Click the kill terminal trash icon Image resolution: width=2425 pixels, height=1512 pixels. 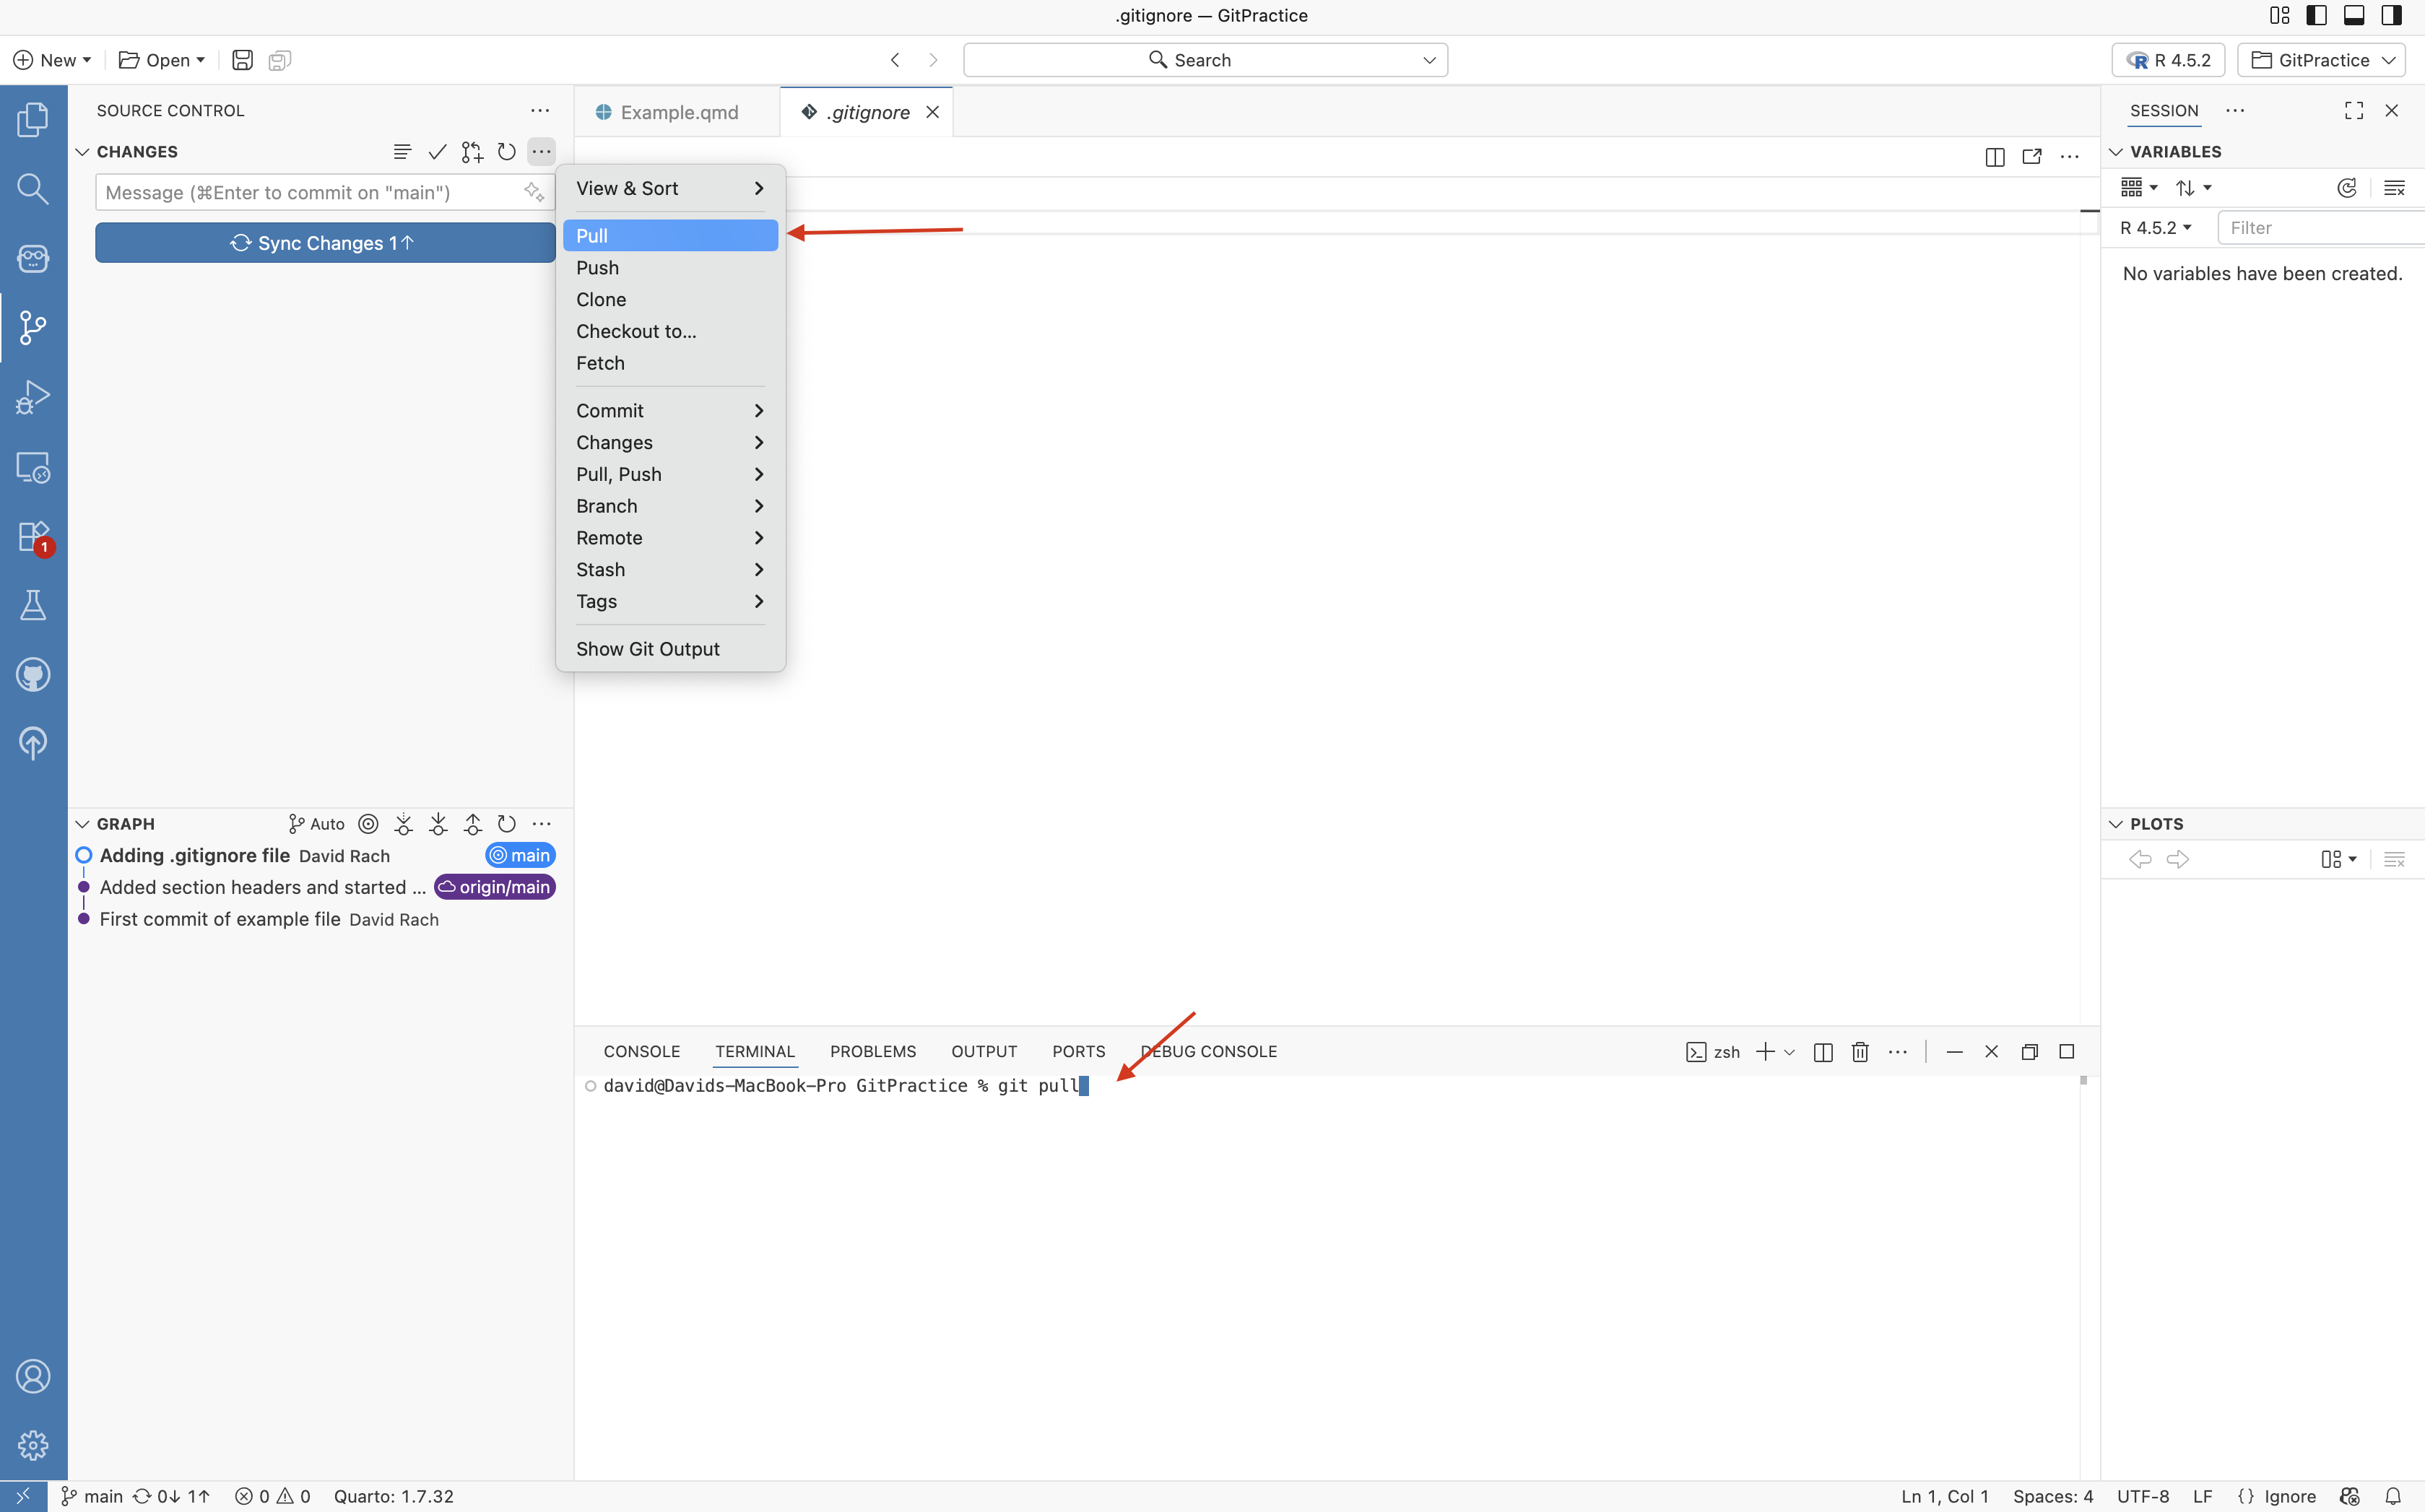click(x=1860, y=1052)
